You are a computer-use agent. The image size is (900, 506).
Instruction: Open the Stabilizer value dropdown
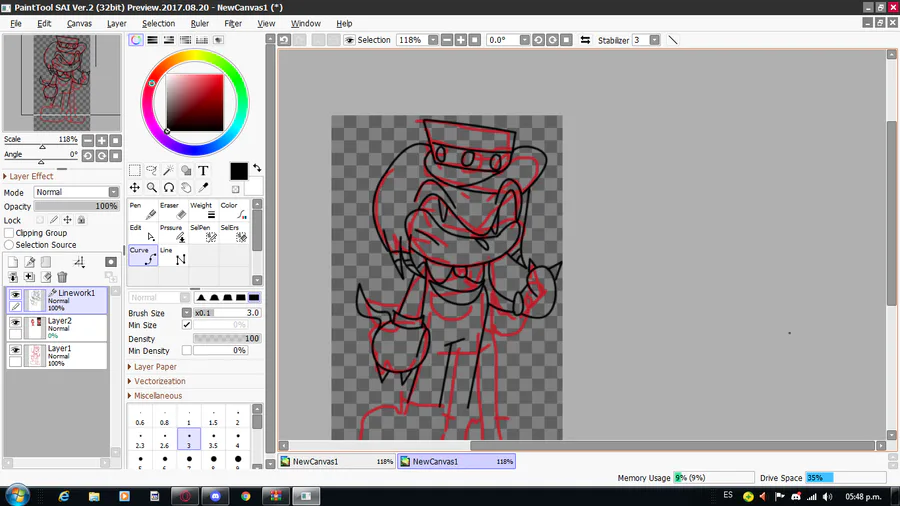[654, 40]
